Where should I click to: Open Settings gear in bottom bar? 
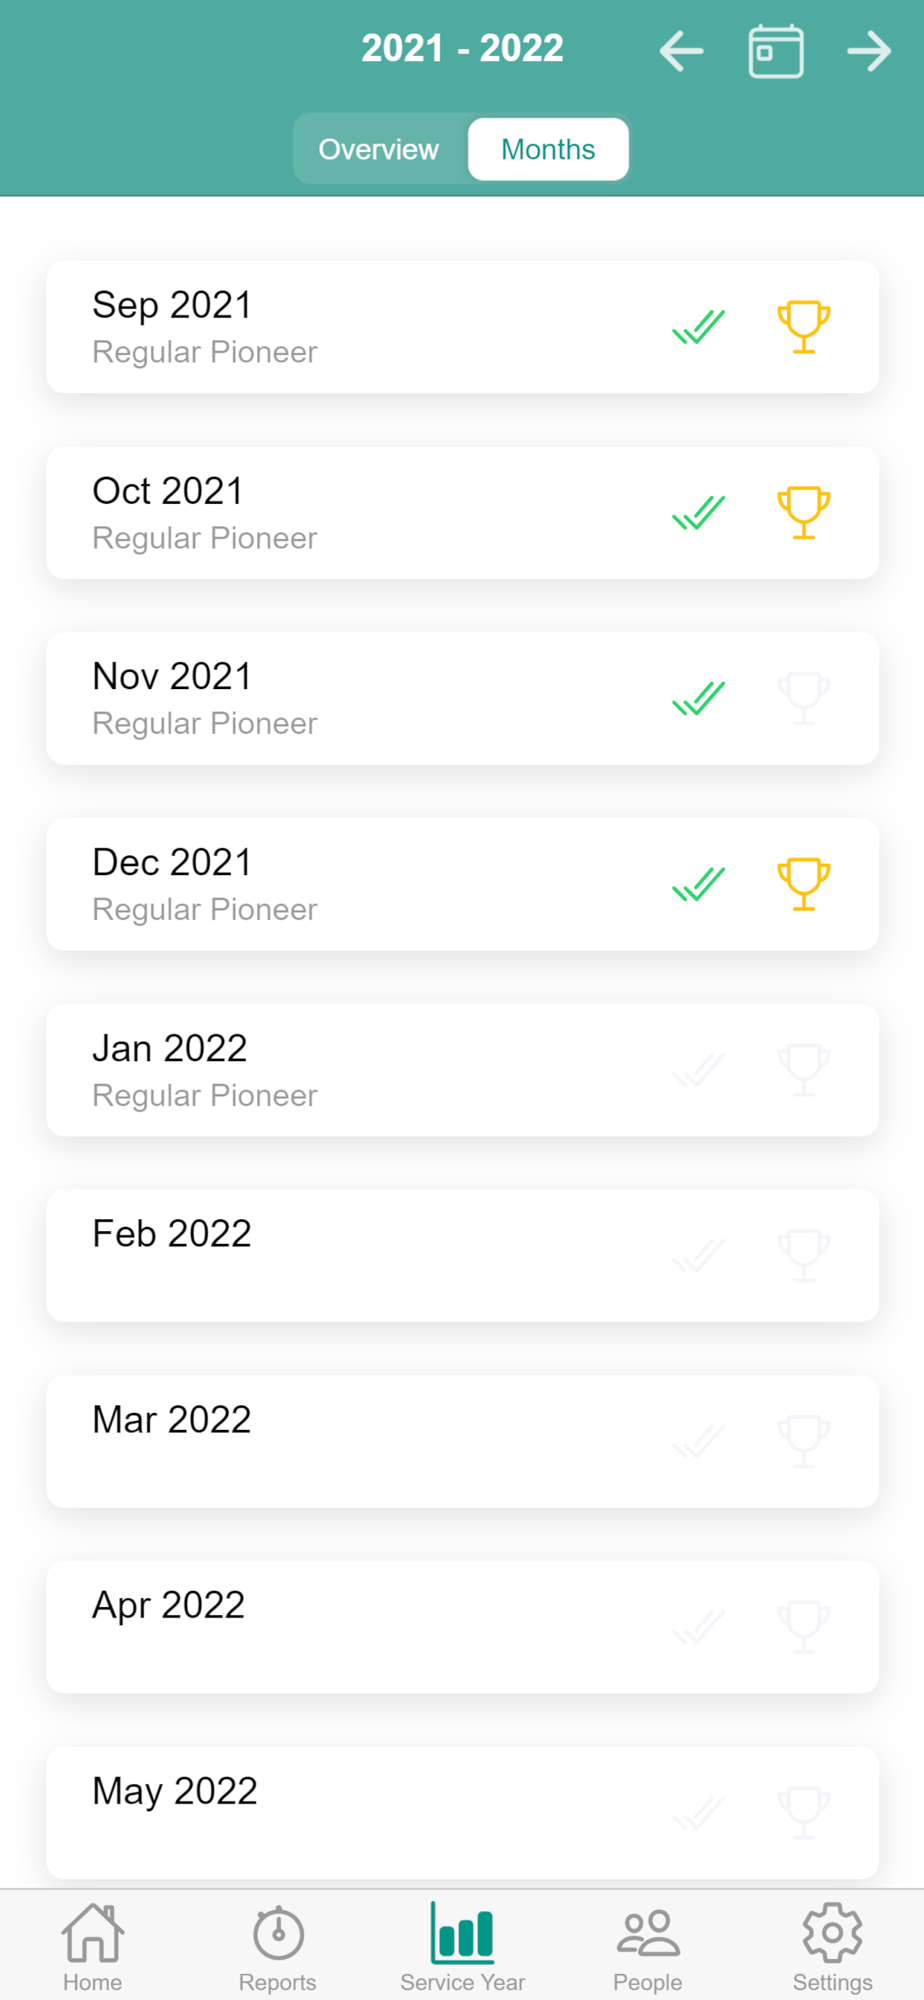(x=832, y=1946)
